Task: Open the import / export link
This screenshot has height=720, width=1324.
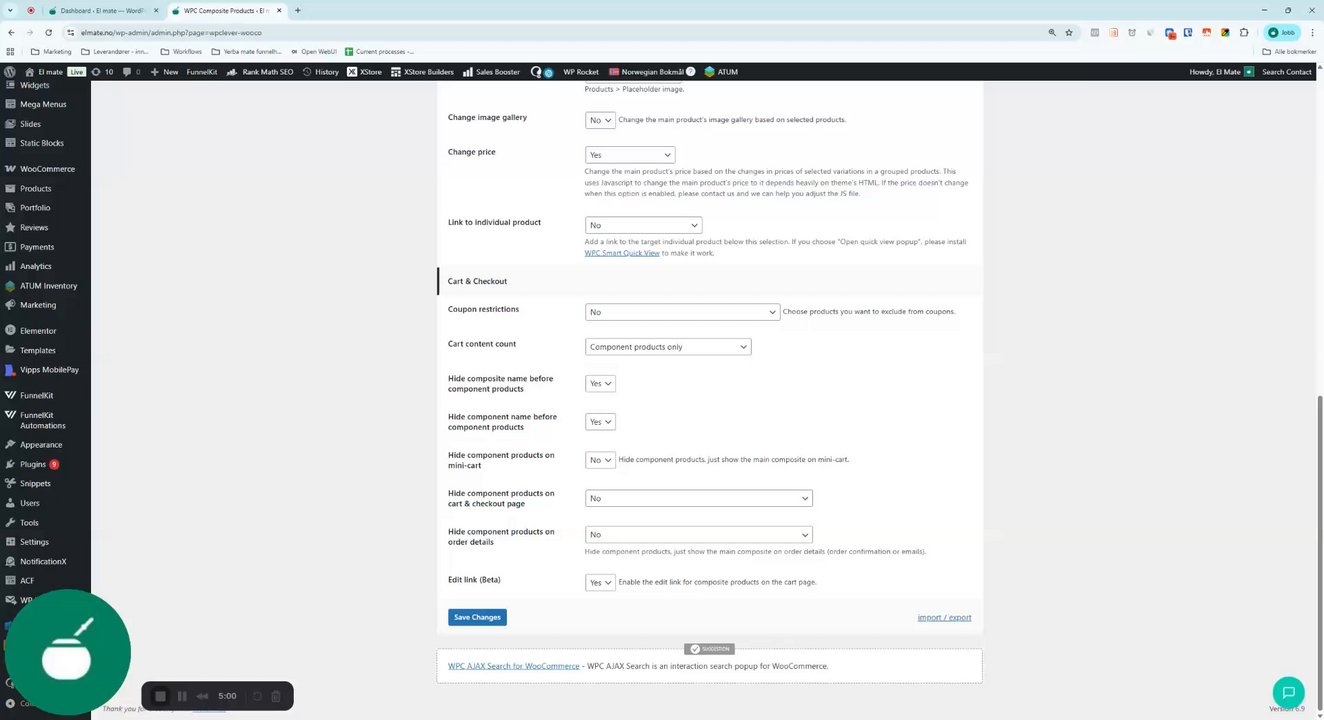Action: pos(944,617)
